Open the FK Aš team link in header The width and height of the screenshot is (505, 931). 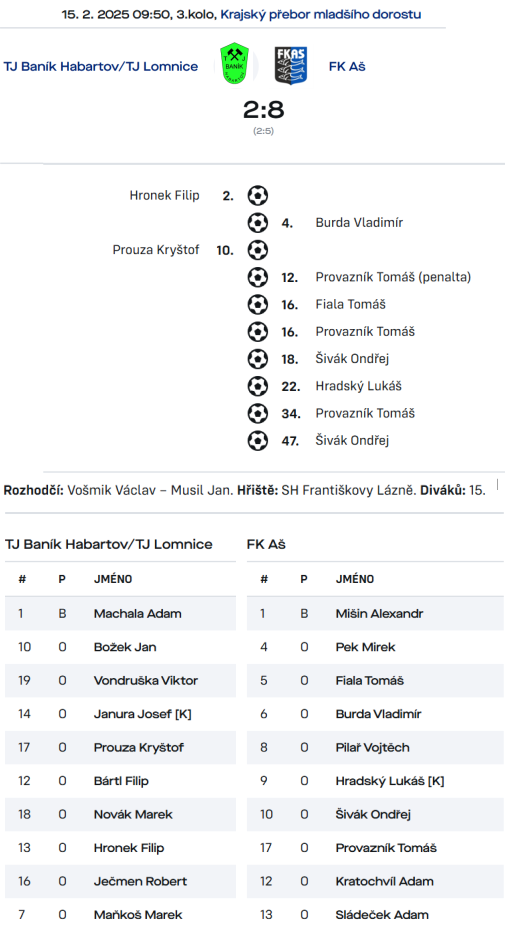[x=347, y=66]
